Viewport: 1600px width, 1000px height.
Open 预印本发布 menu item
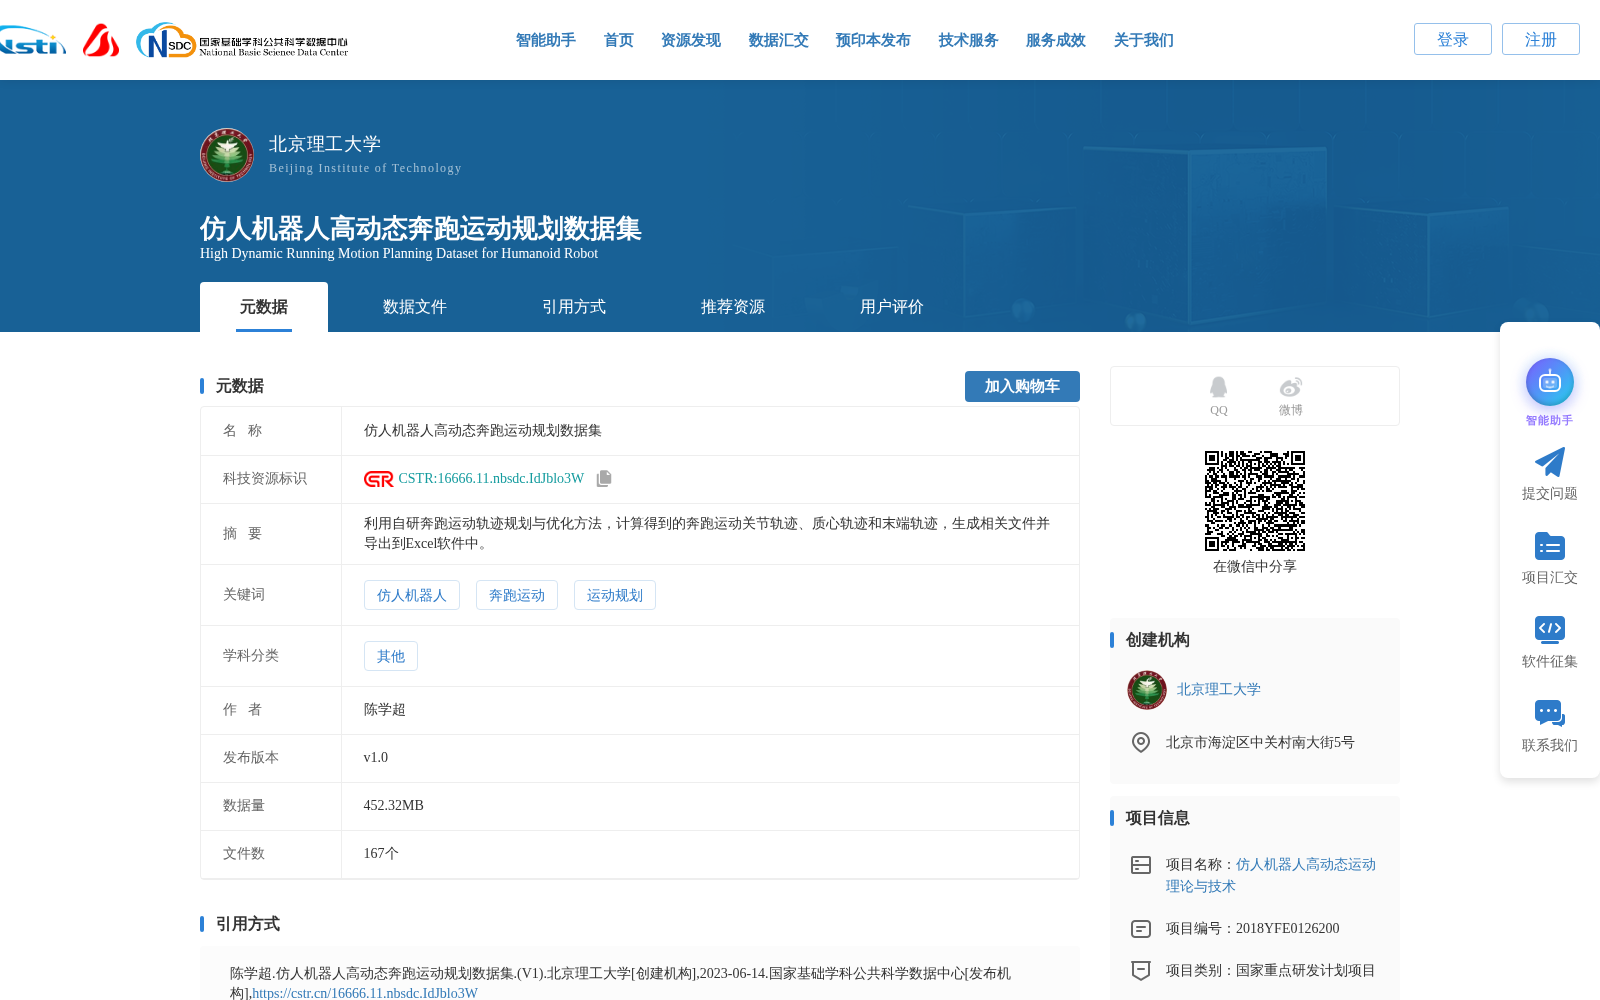(x=873, y=40)
